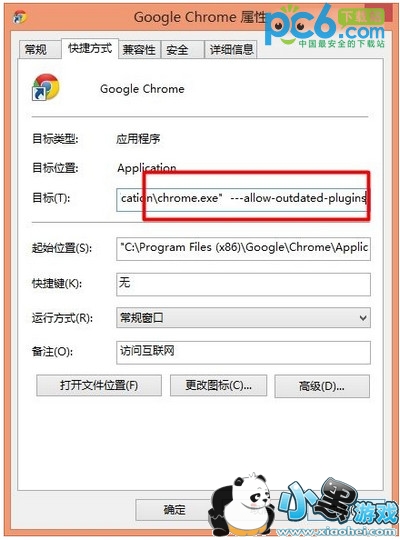Click the 打开文件位置(F) button
This screenshot has width=400, height=540.
99,386
